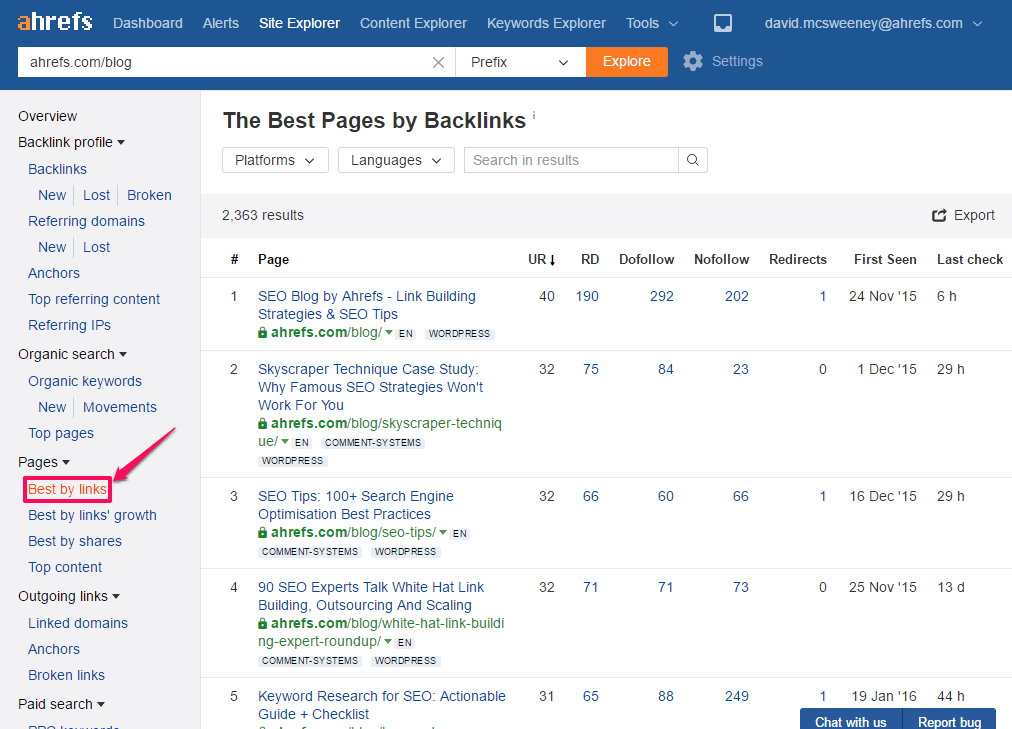Viewport: 1012px width, 729px height.
Task: Expand the ahrefs.com/blog/ URL dropdown arrow
Action: pos(389,332)
